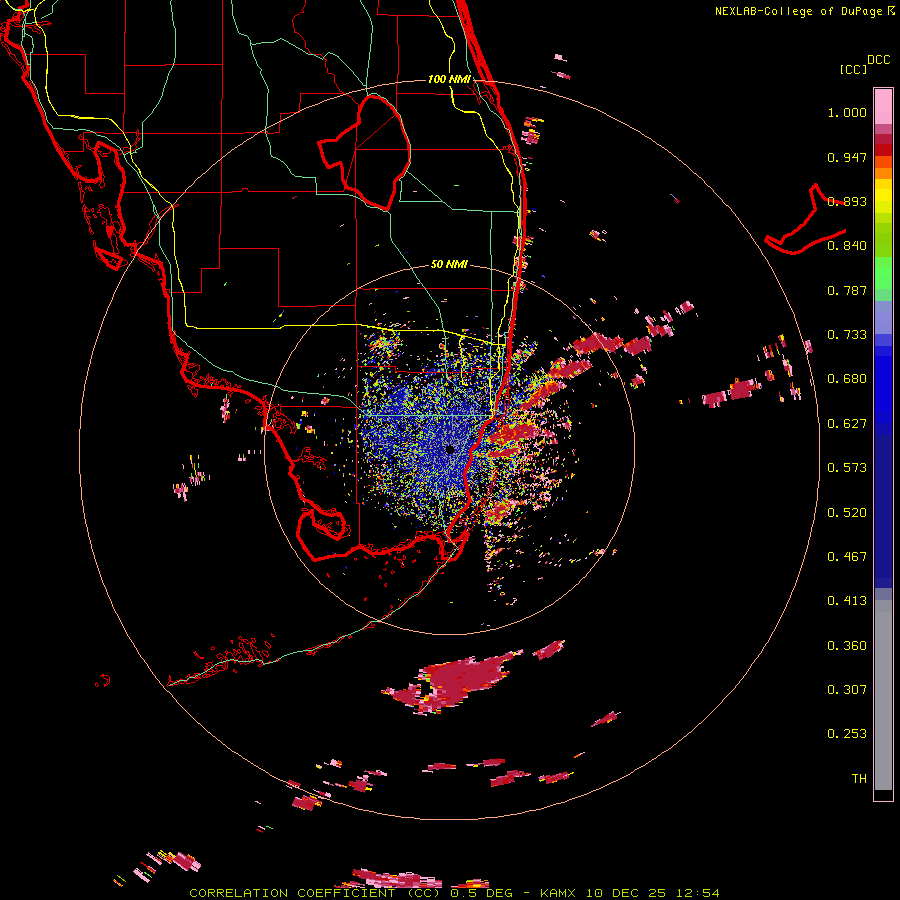Select the 0.733 scale value
The image size is (900, 900).
[x=847, y=335]
